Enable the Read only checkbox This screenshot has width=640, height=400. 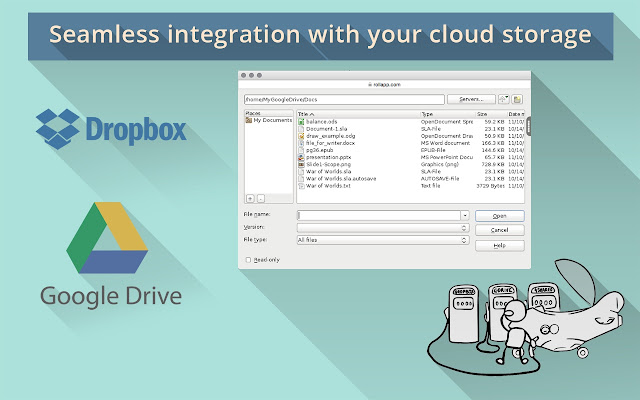248,260
